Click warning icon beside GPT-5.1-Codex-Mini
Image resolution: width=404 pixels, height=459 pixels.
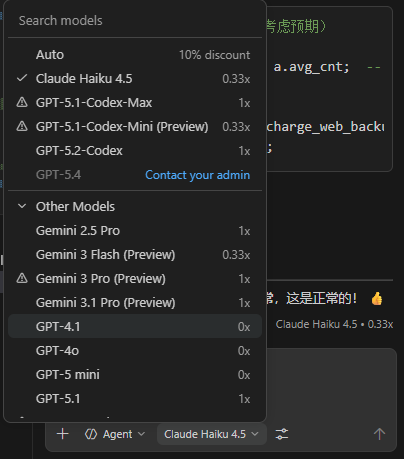tap(22, 127)
